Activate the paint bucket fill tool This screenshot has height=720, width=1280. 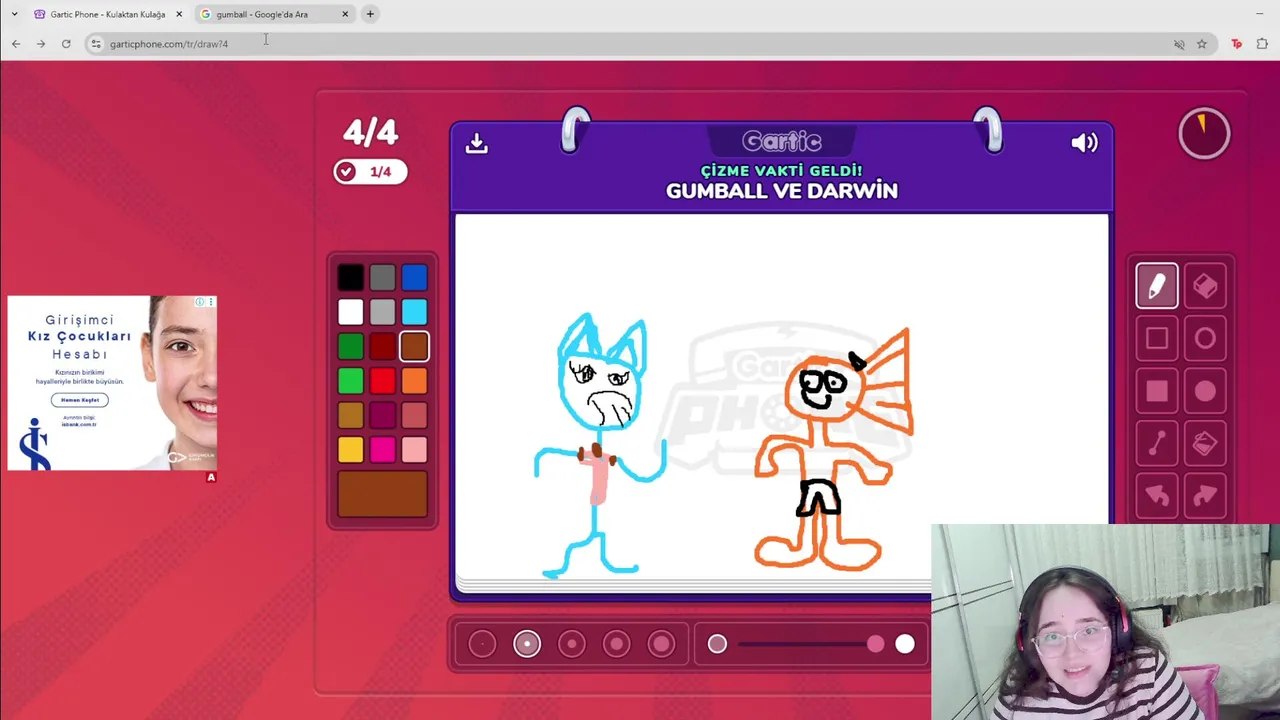[x=1205, y=443]
